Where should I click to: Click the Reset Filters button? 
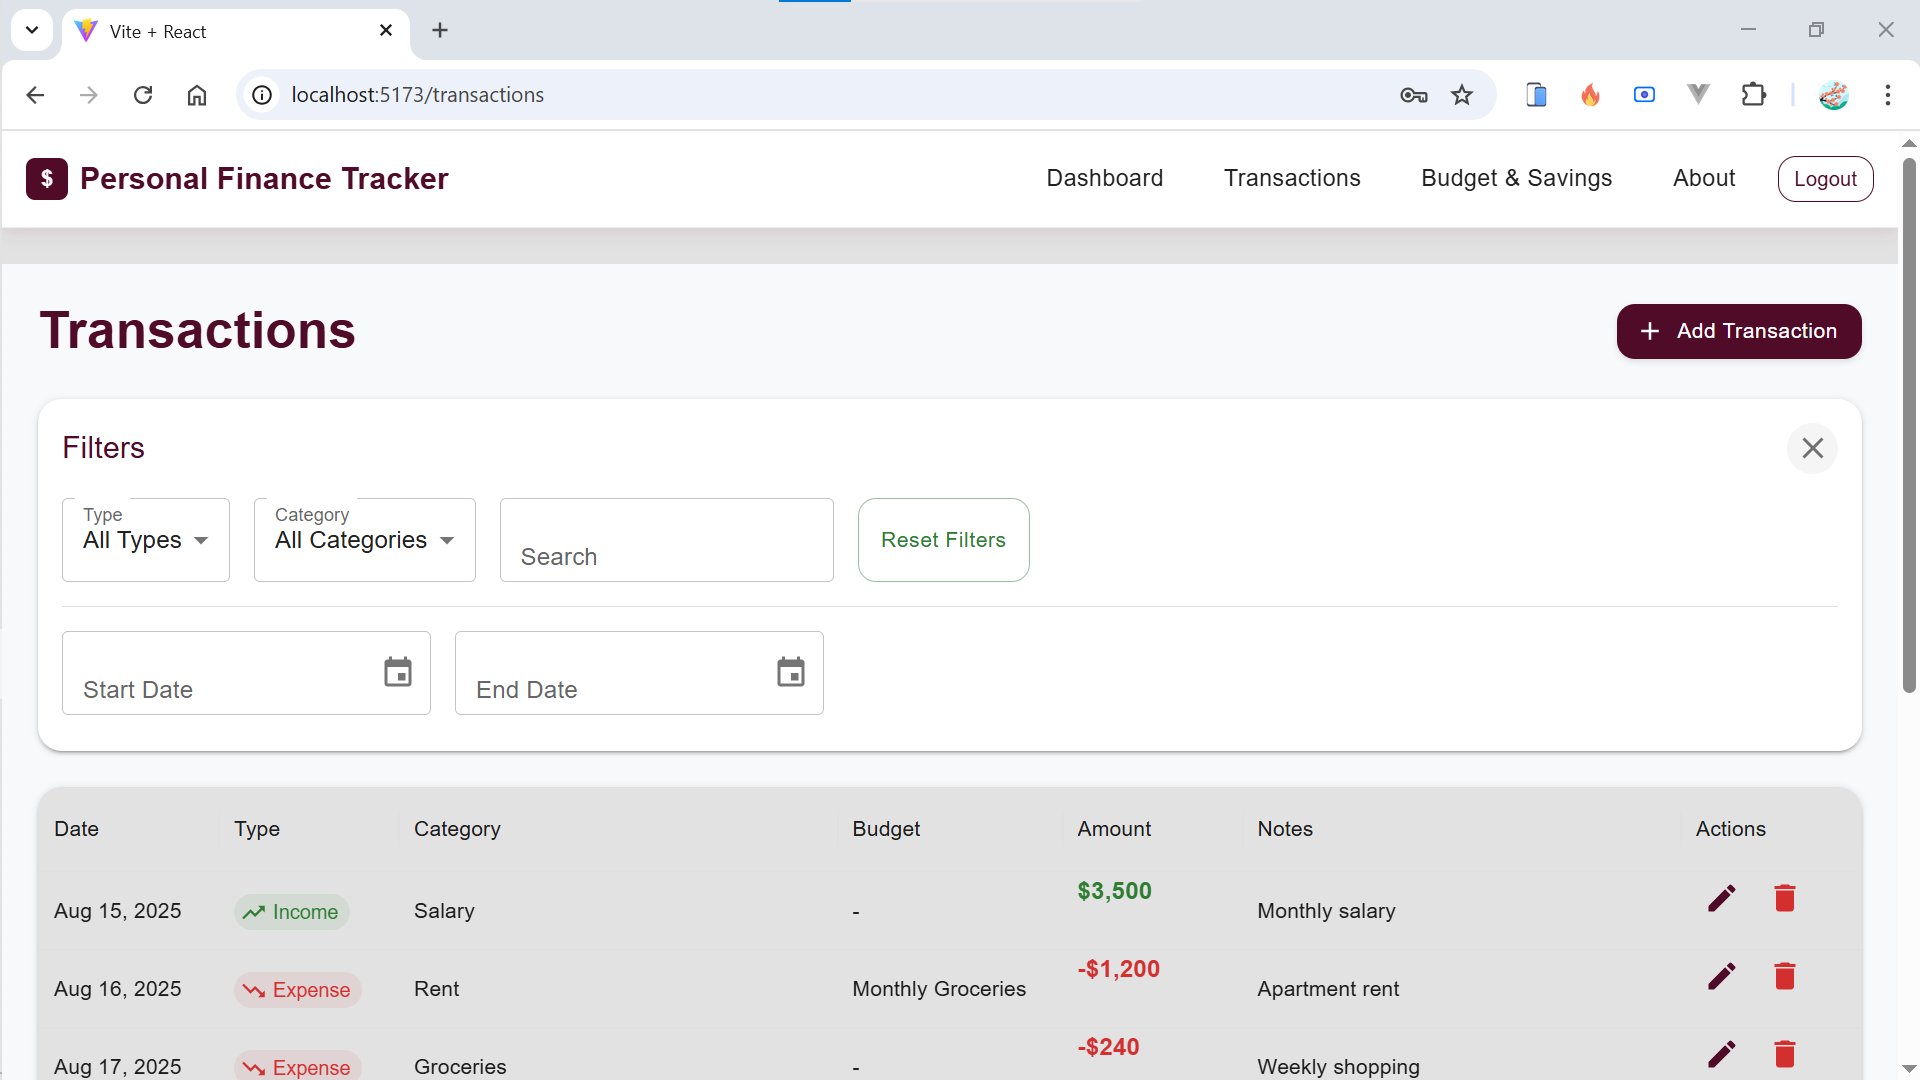(x=943, y=540)
